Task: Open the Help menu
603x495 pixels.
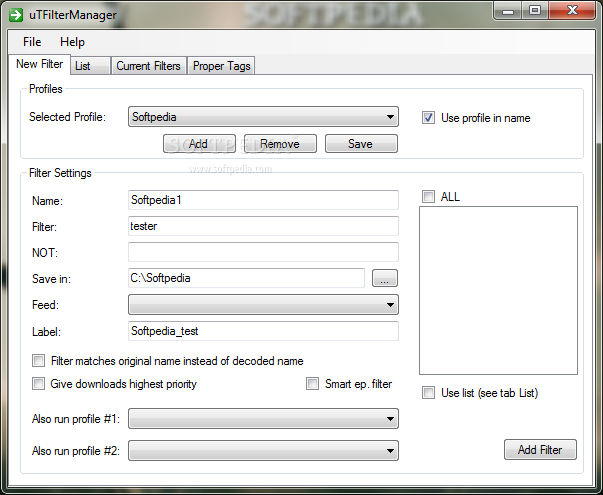Action: tap(72, 42)
